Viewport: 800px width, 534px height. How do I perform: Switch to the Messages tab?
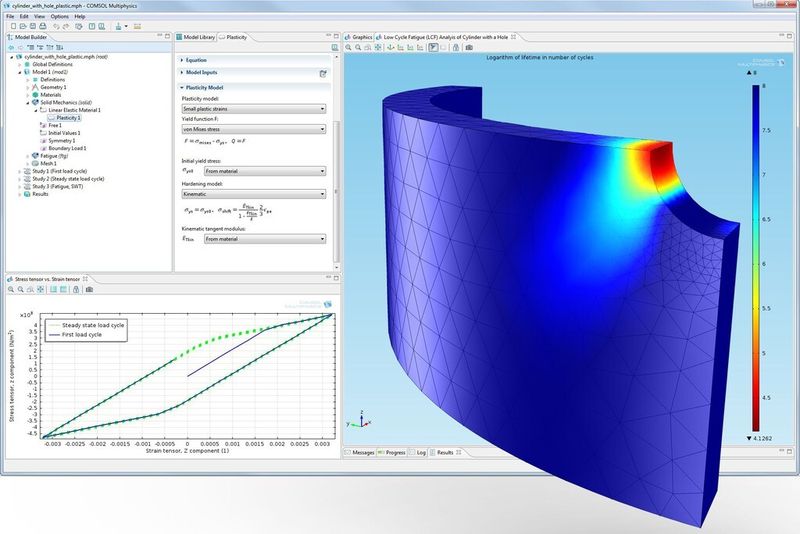pos(360,452)
